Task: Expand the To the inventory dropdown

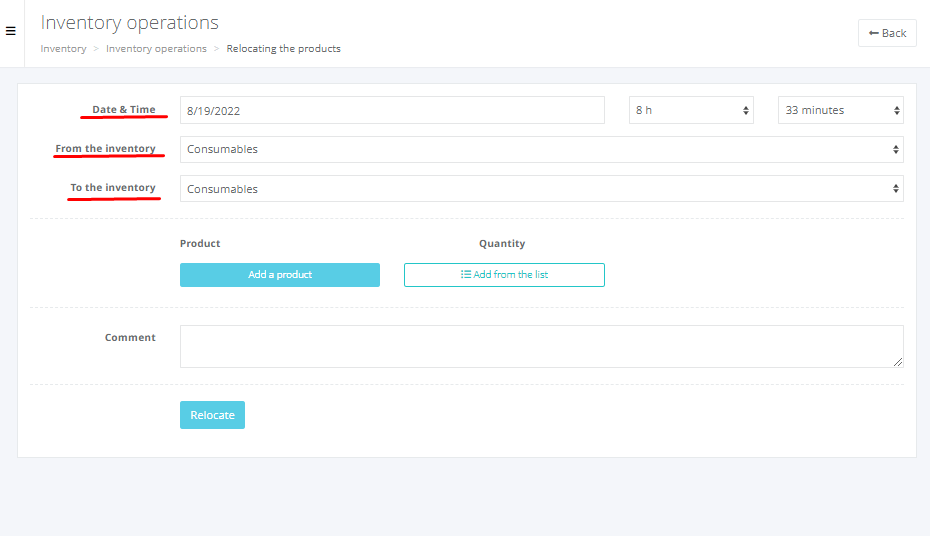Action: tap(541, 189)
